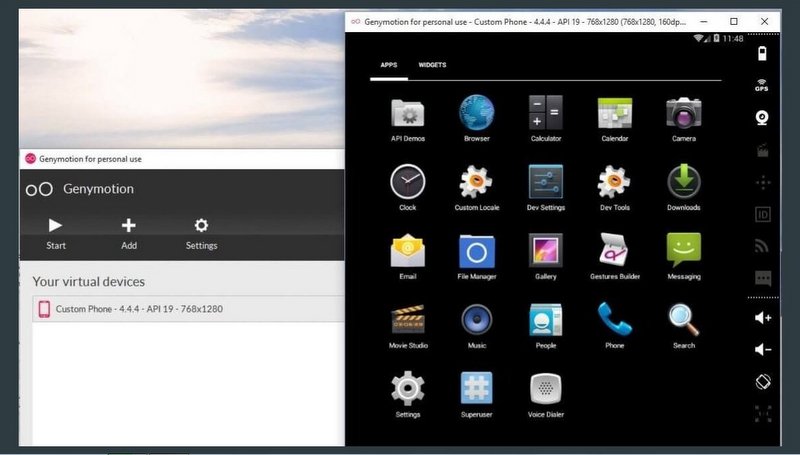Launch the Camera app
The image size is (800, 455).
pyautogui.click(x=684, y=118)
